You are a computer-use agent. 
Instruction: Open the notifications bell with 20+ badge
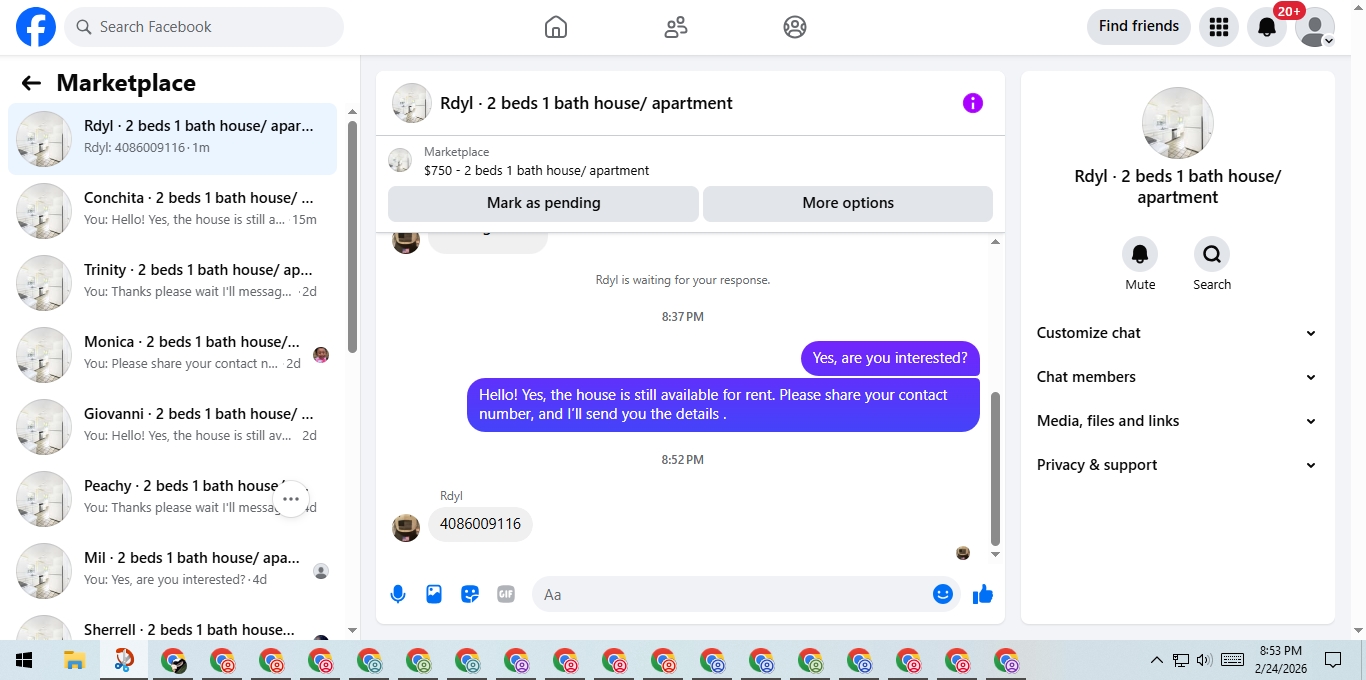tap(1267, 27)
